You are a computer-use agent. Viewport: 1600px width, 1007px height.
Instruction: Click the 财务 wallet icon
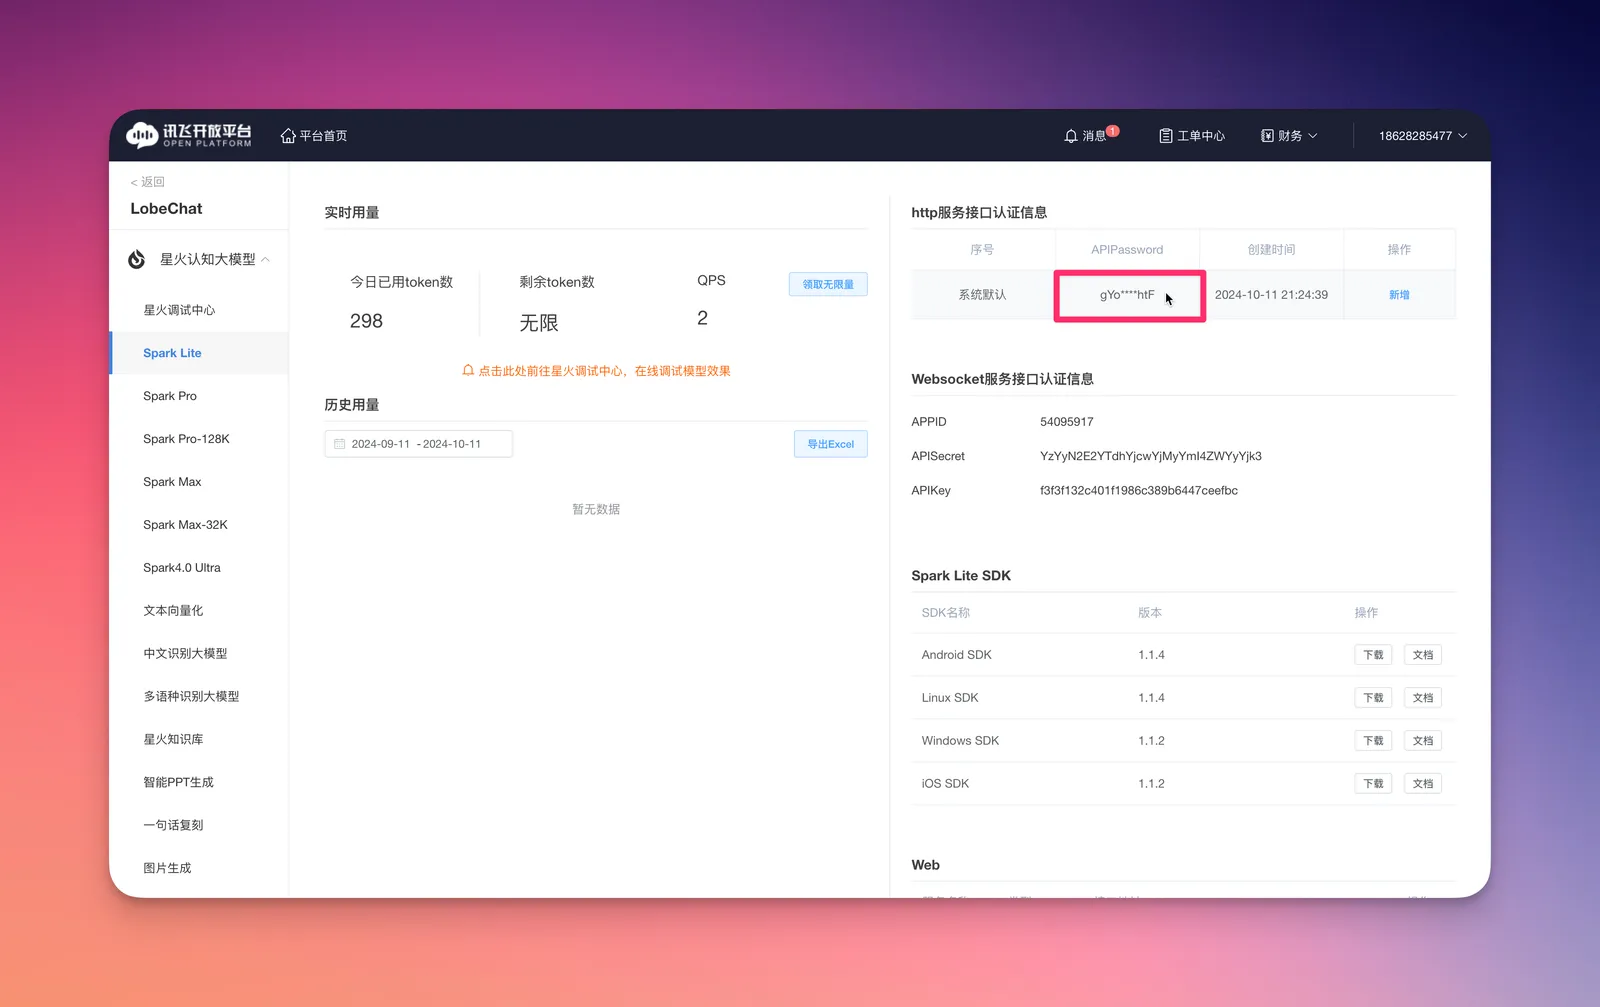1265,135
